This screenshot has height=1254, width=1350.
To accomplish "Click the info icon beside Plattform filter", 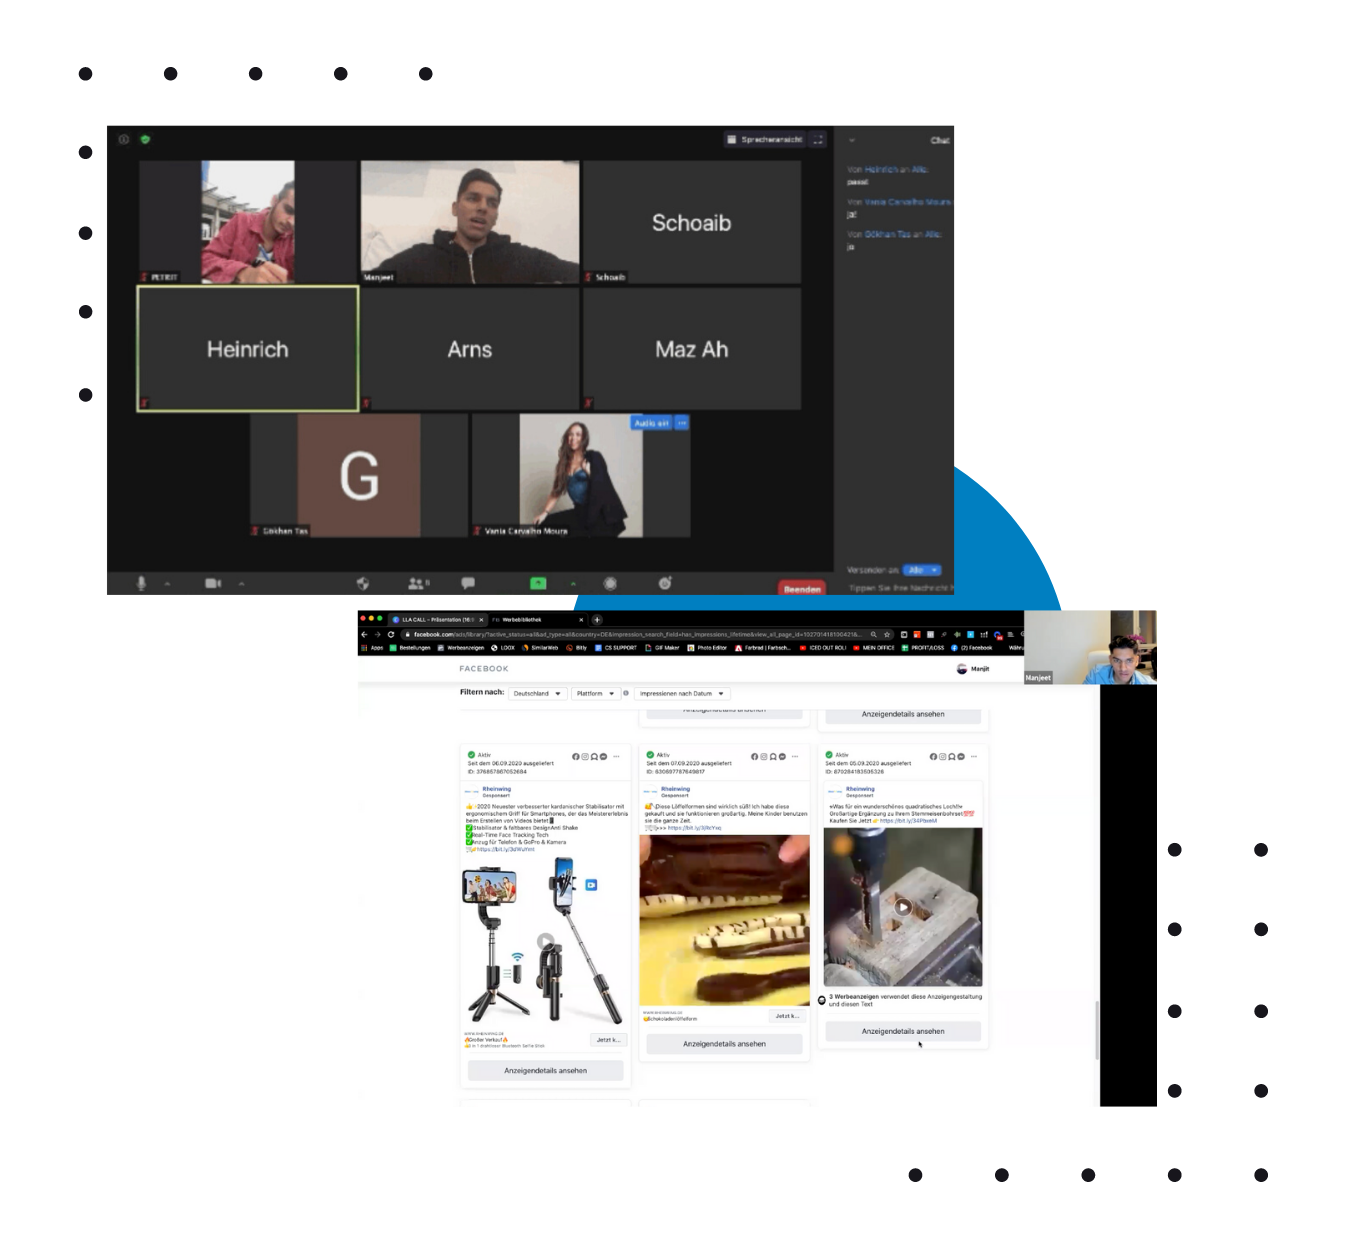I will pos(626,693).
